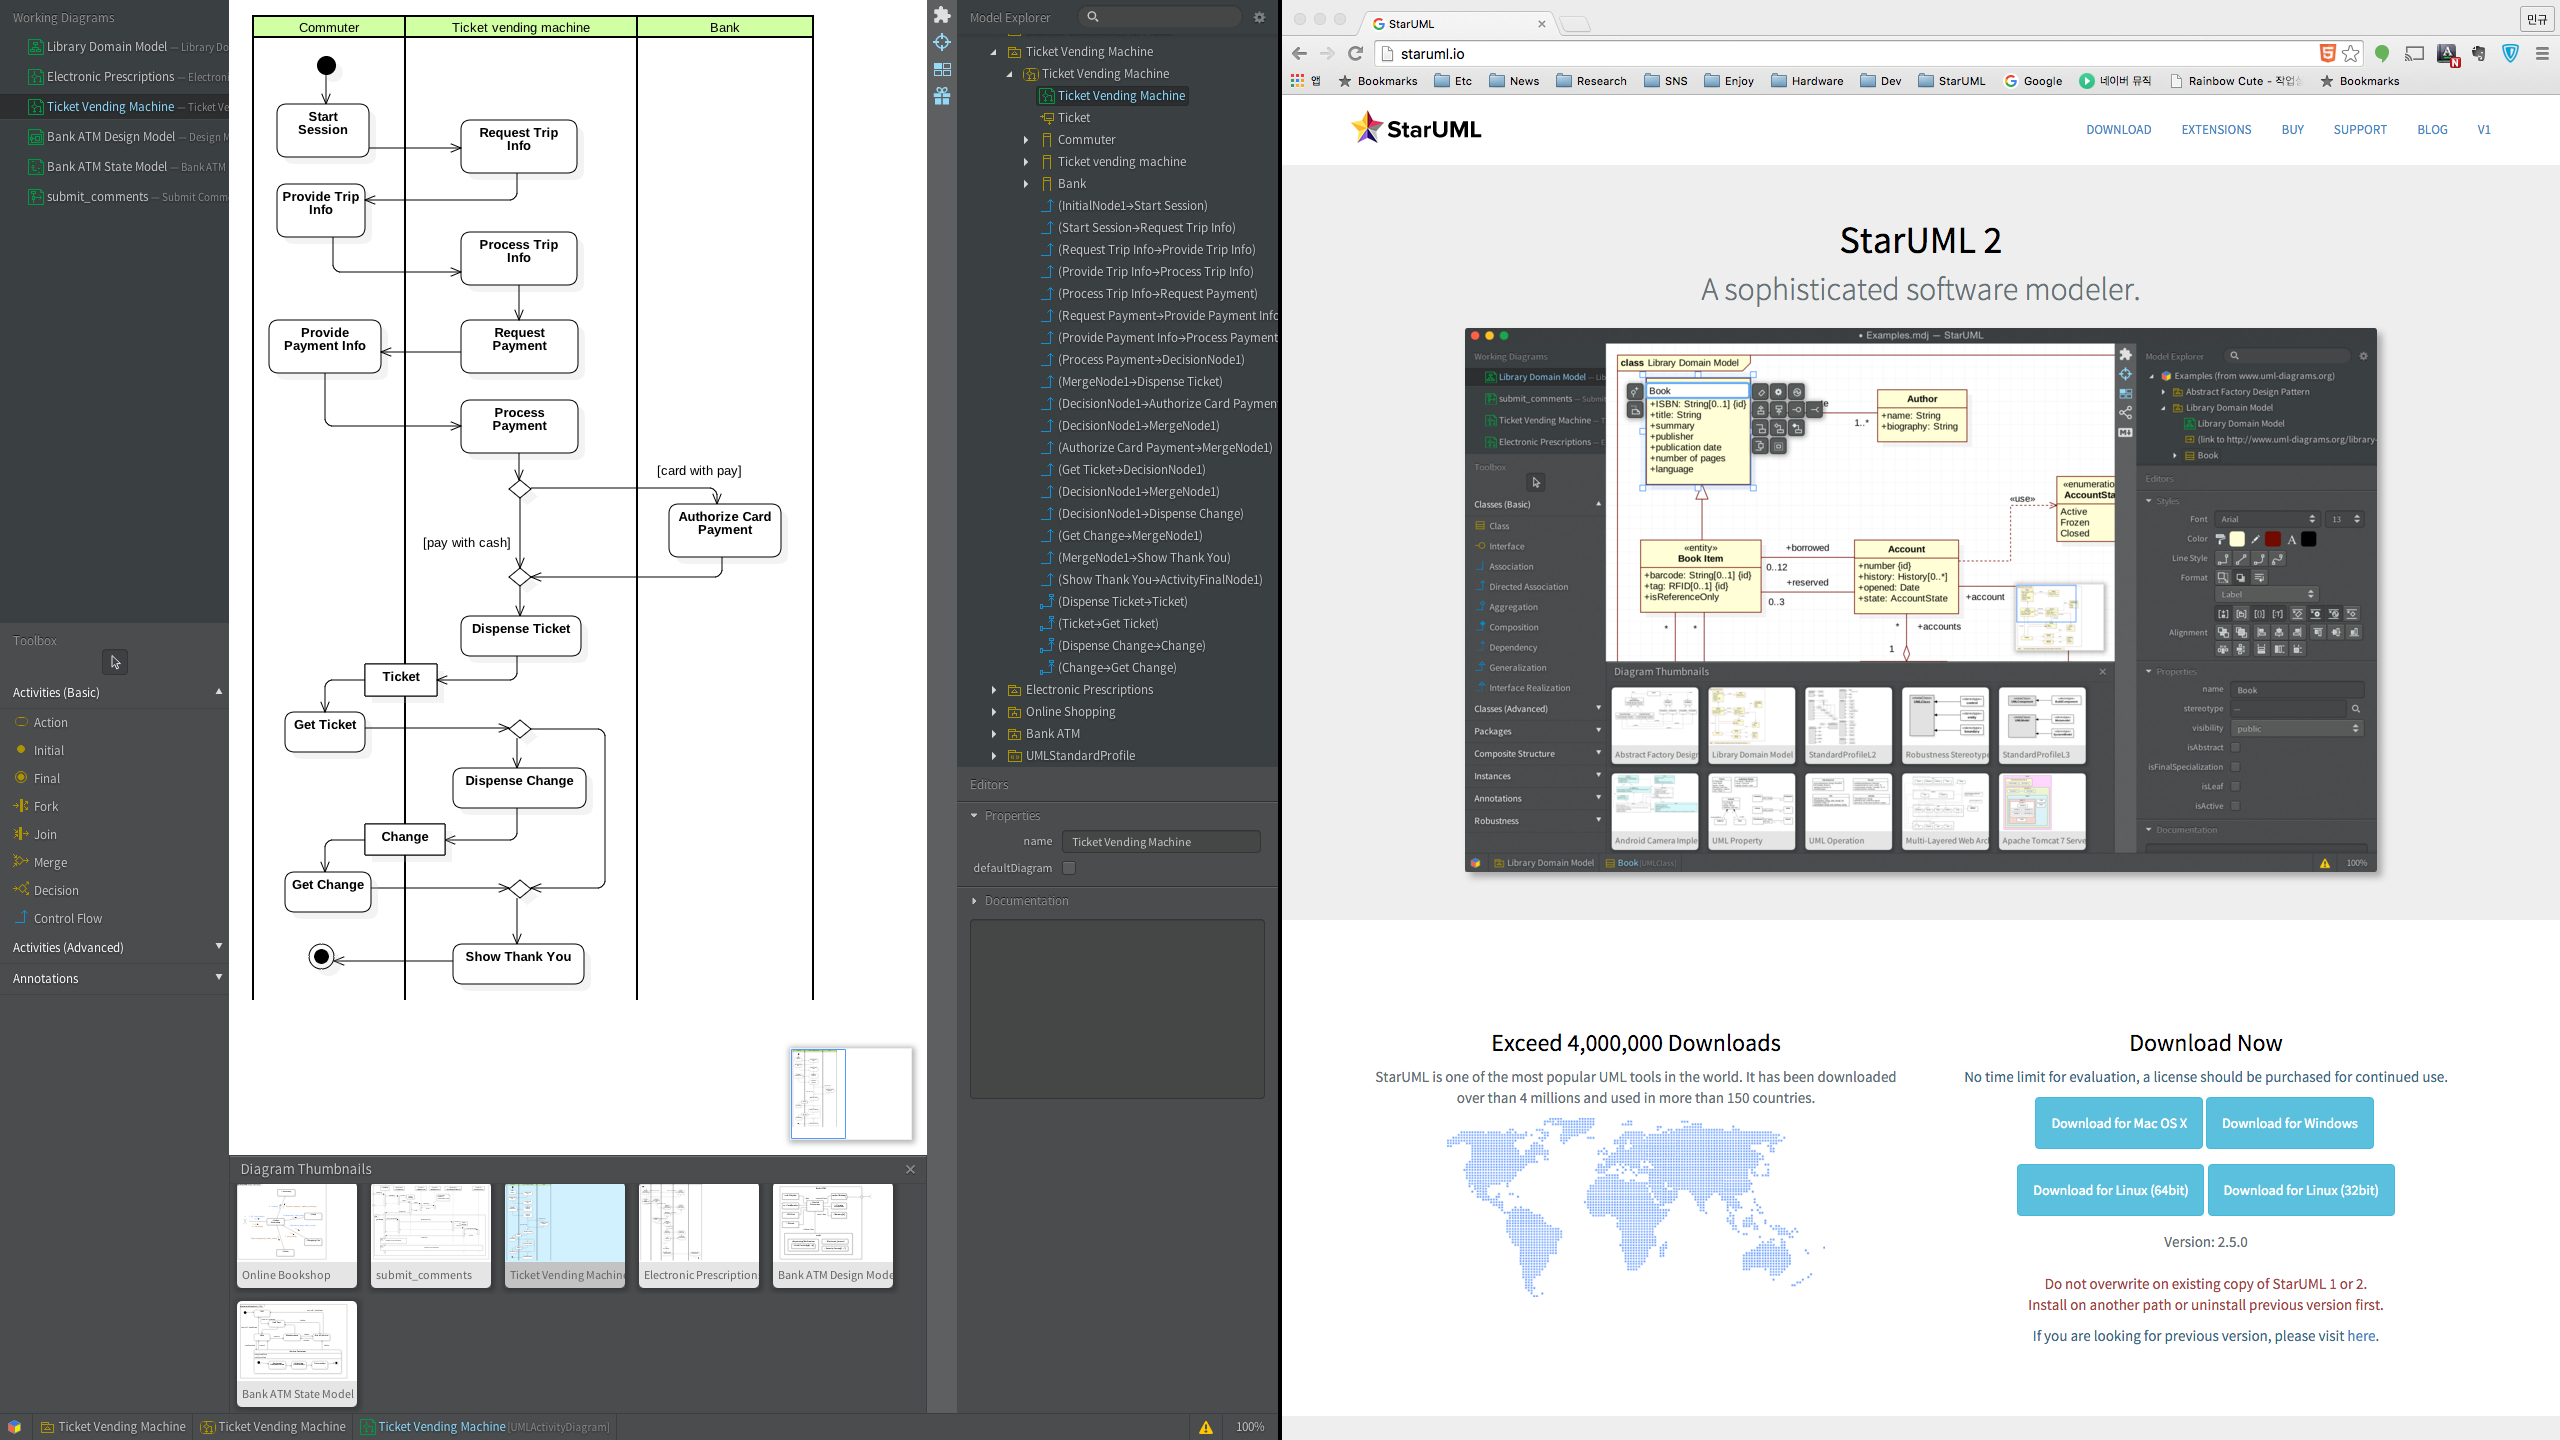Image resolution: width=2560 pixels, height=1440 pixels.
Task: Select the Activities Basic panel toggle
Action: pyautogui.click(x=220, y=691)
